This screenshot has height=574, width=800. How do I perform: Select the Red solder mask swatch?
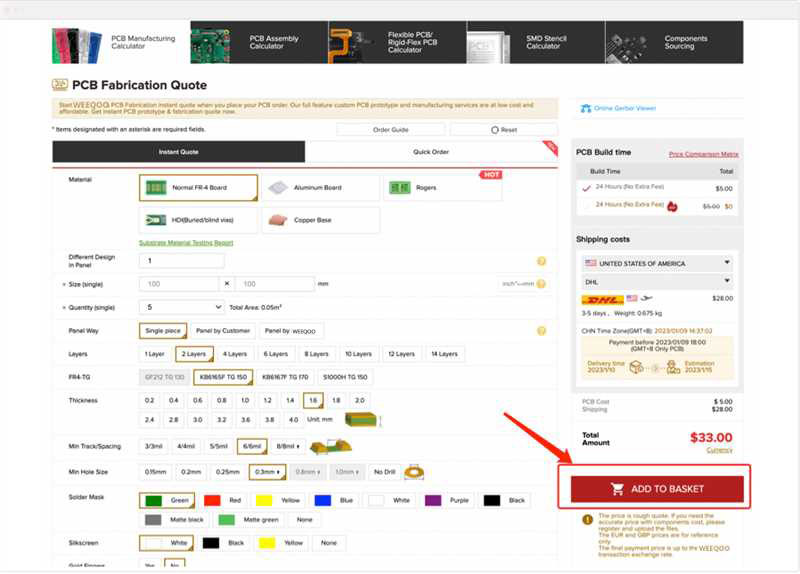pyautogui.click(x=212, y=500)
